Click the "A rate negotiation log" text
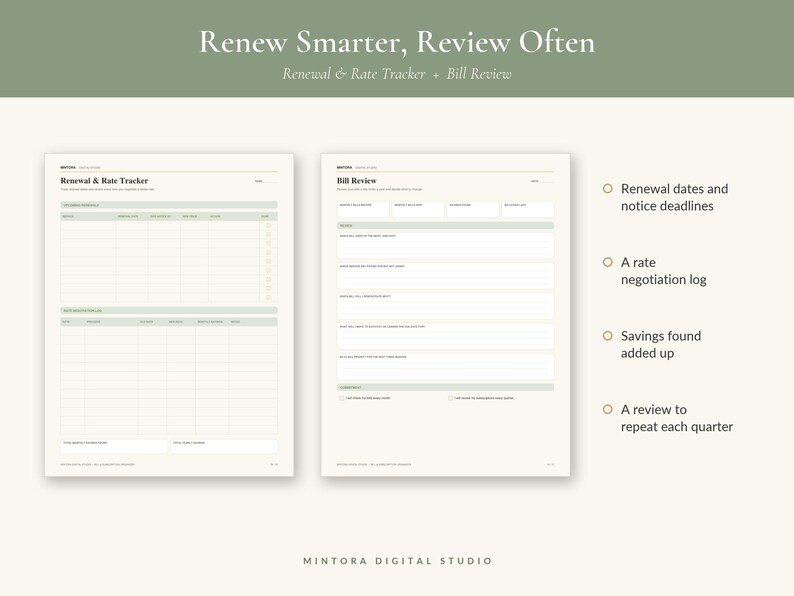Viewport: 794px width, 596px height. (663, 271)
